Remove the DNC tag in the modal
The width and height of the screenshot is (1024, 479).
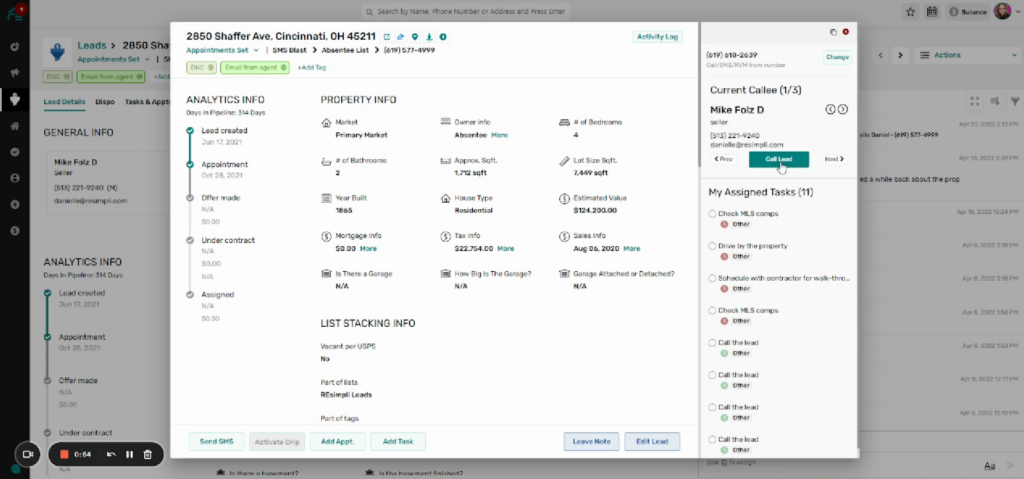(211, 67)
